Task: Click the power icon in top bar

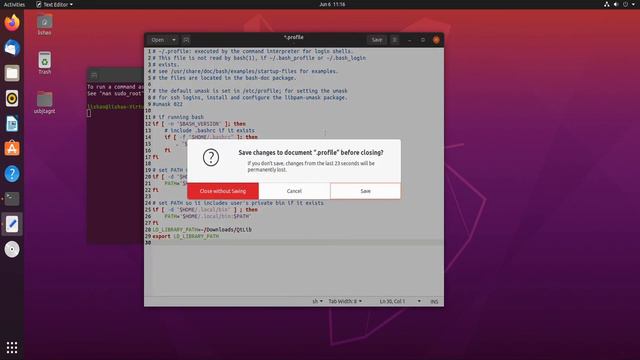Action: tap(625, 4)
